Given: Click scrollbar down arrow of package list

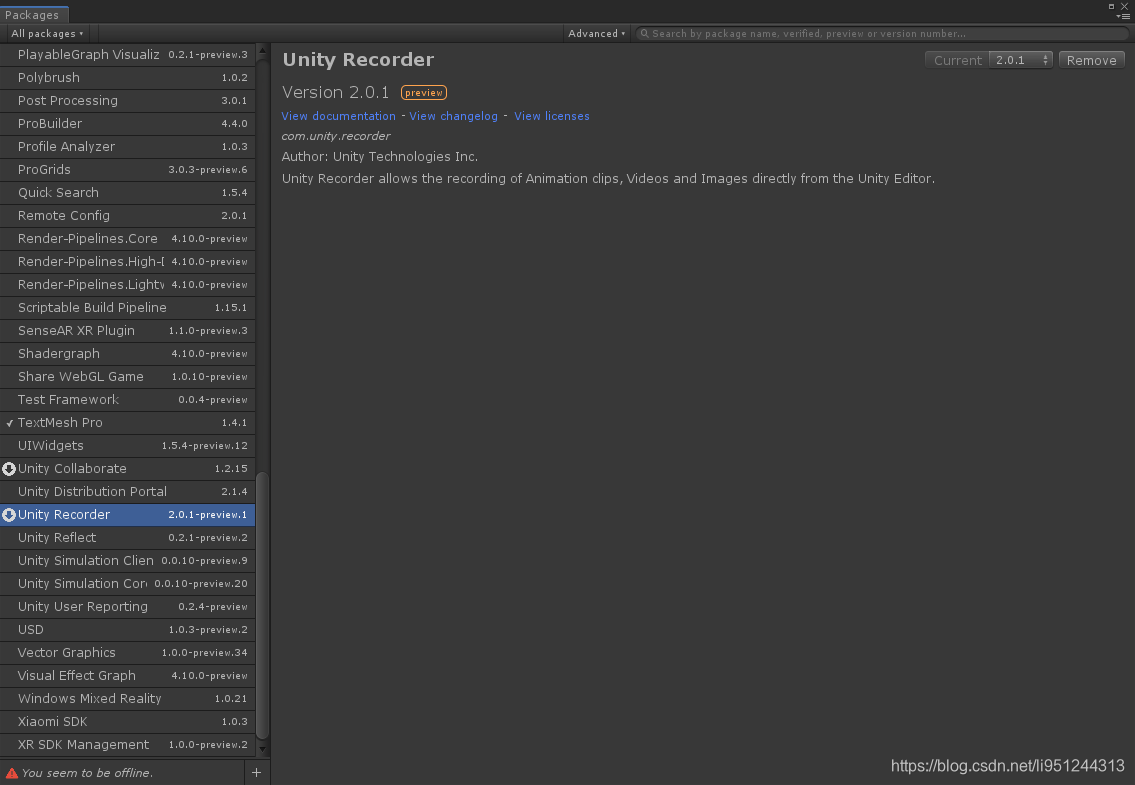Looking at the screenshot, I should [262, 750].
